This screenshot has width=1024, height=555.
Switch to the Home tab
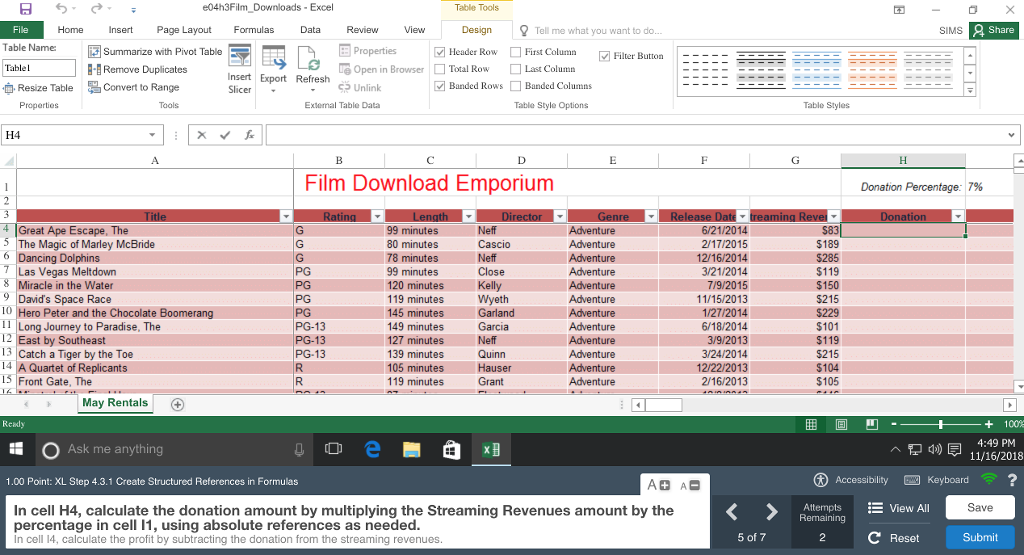point(71,30)
